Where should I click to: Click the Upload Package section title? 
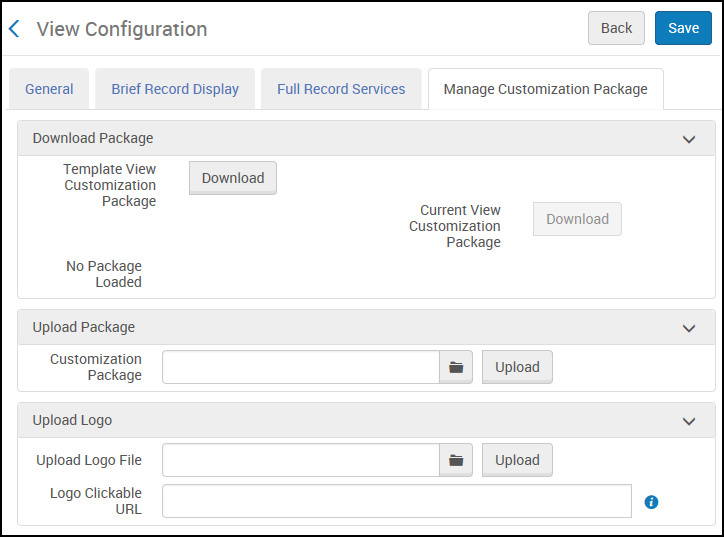[84, 327]
